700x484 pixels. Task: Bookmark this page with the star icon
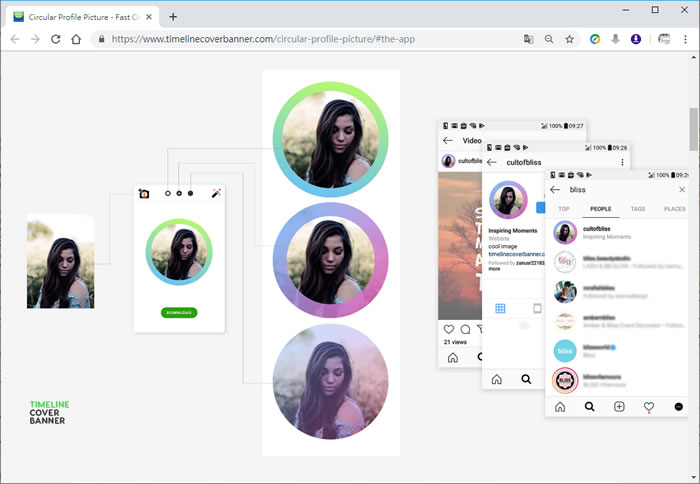pyautogui.click(x=570, y=39)
